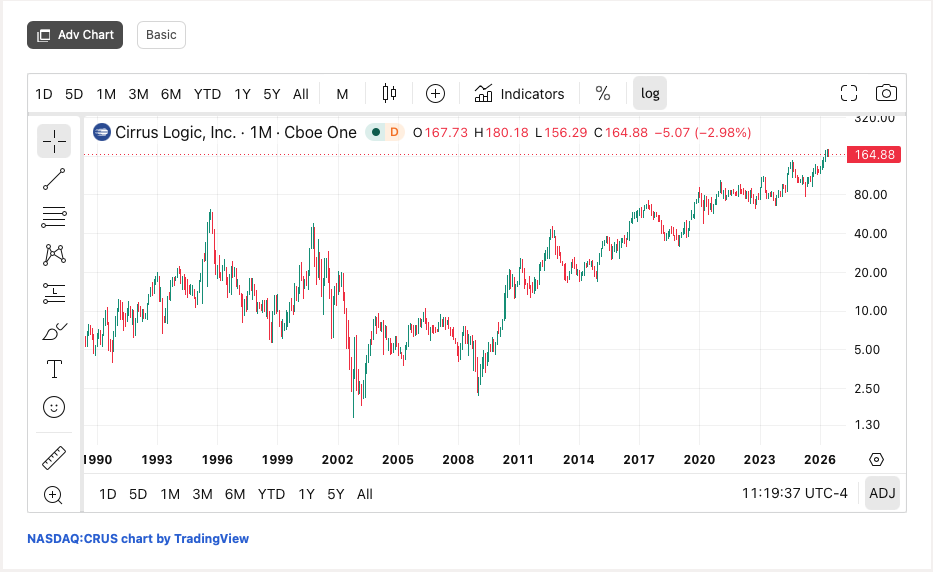Select 1M range in top toolbar
The height and width of the screenshot is (572, 933).
coord(106,94)
